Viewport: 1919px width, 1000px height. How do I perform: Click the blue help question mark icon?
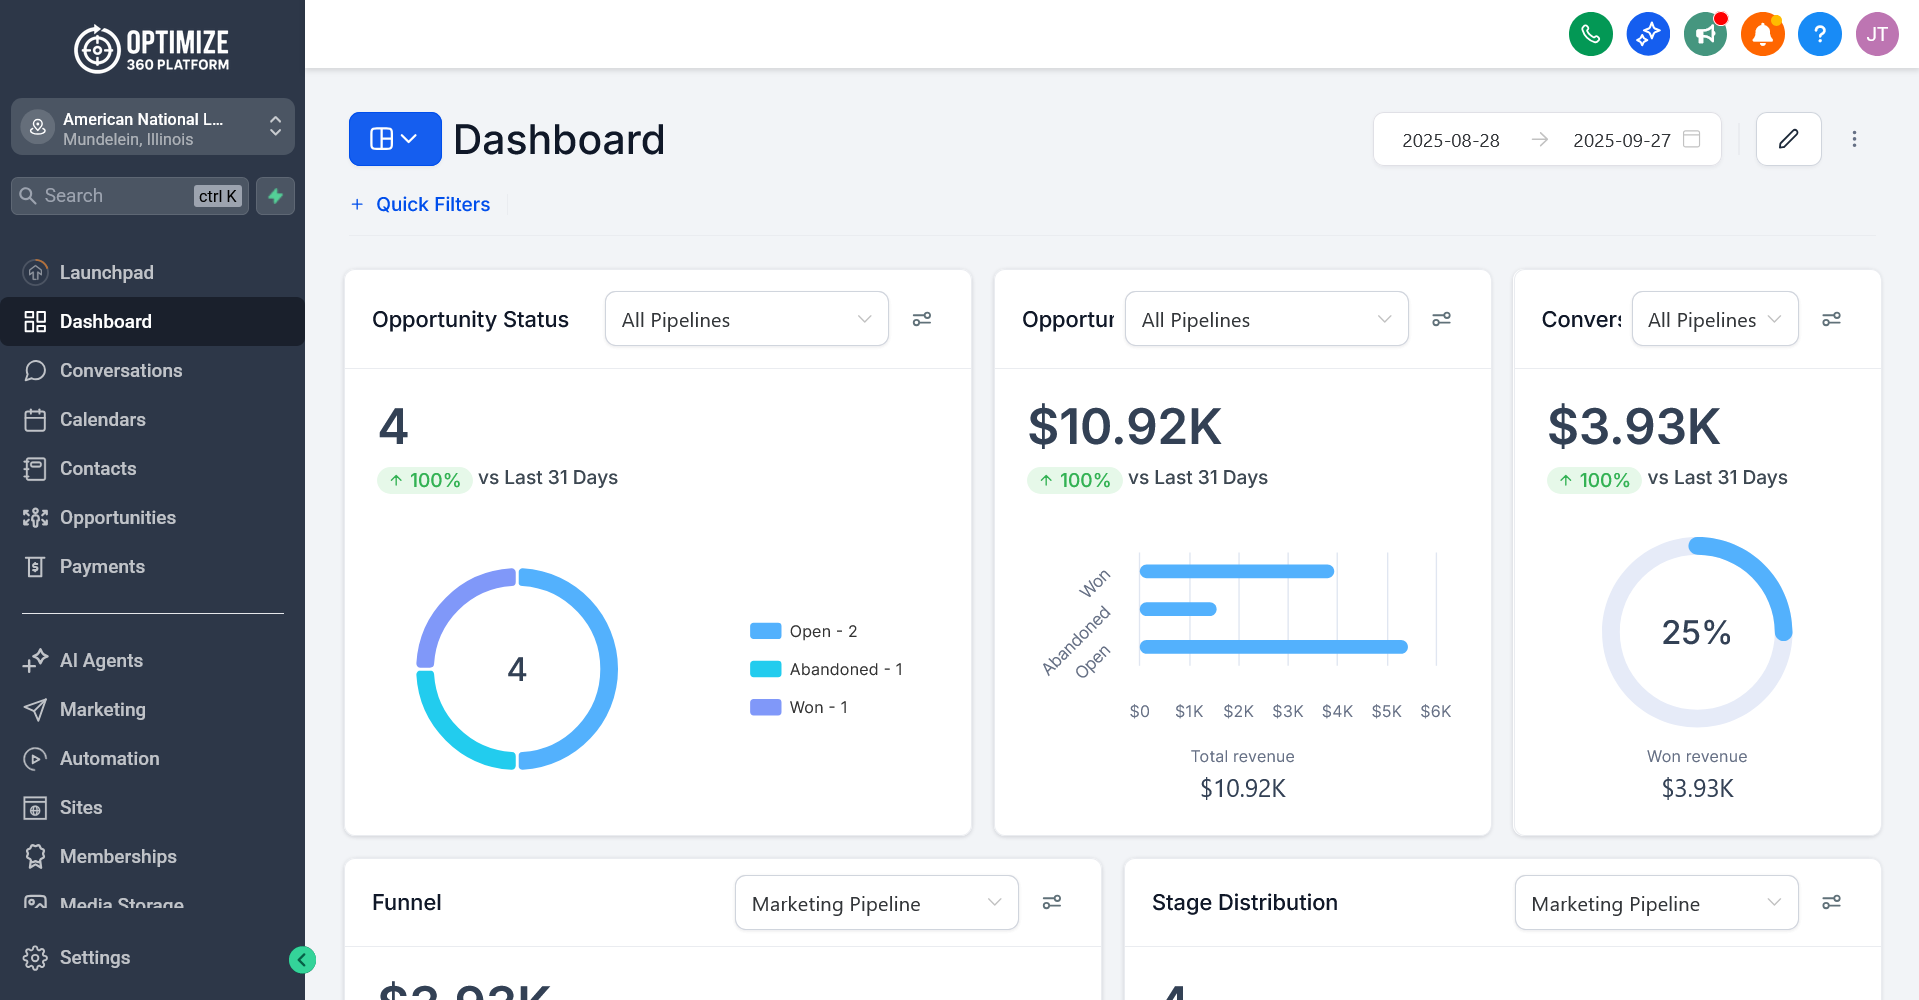(x=1819, y=35)
